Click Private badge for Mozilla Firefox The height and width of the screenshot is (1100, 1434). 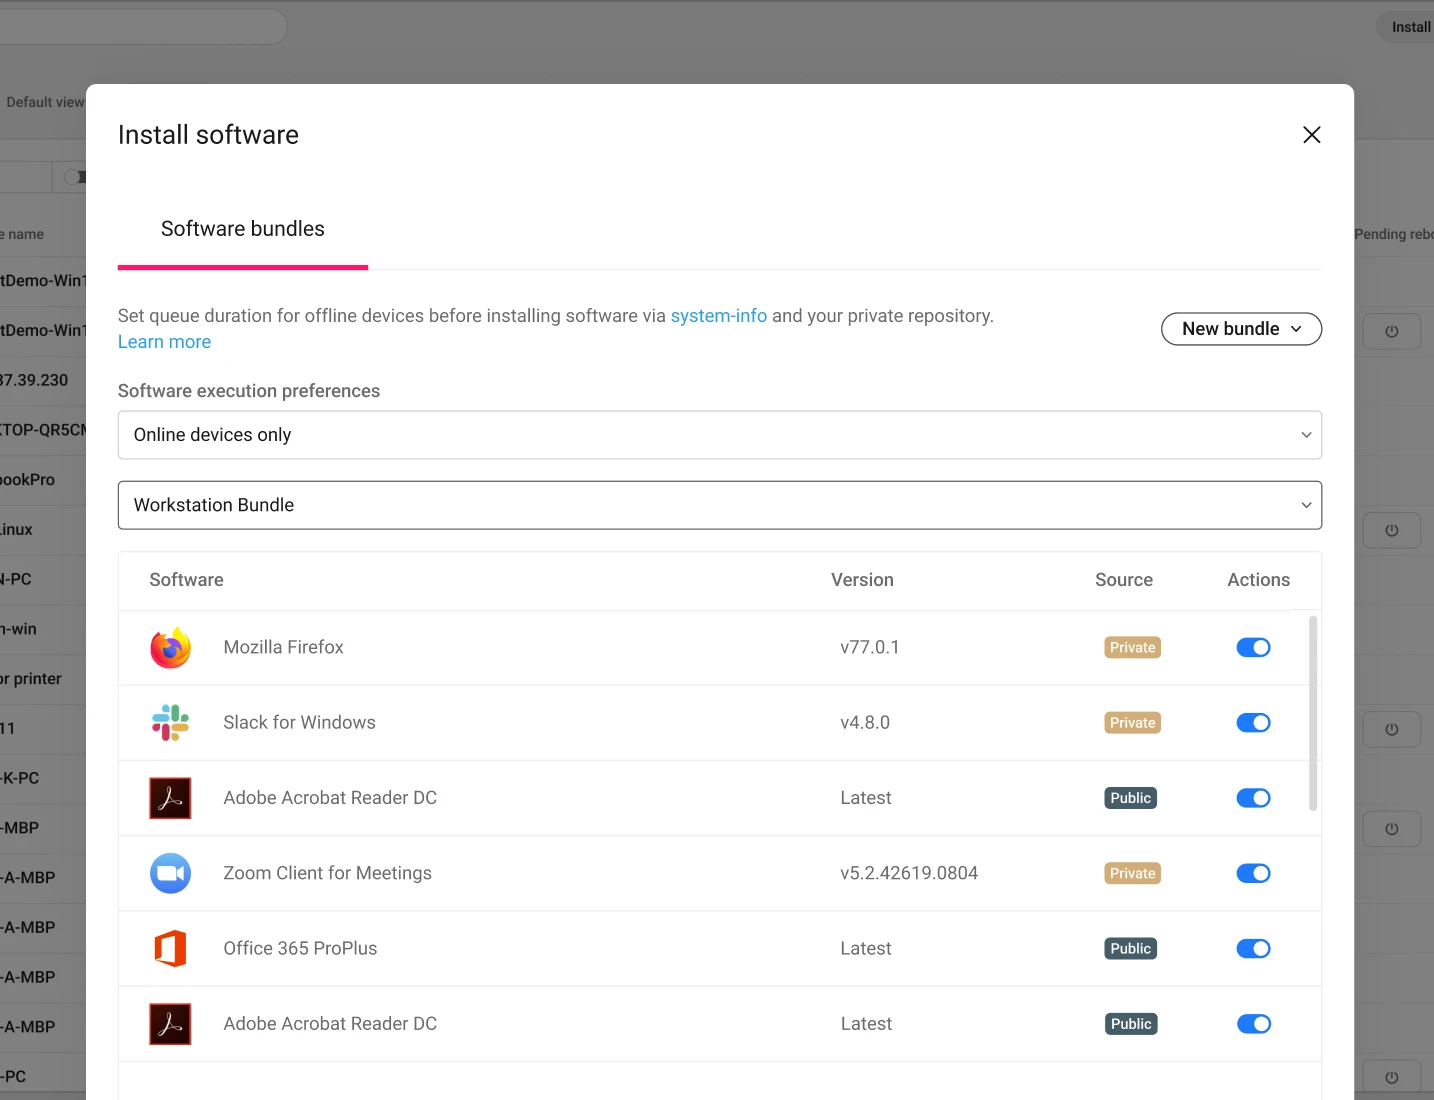pos(1132,648)
